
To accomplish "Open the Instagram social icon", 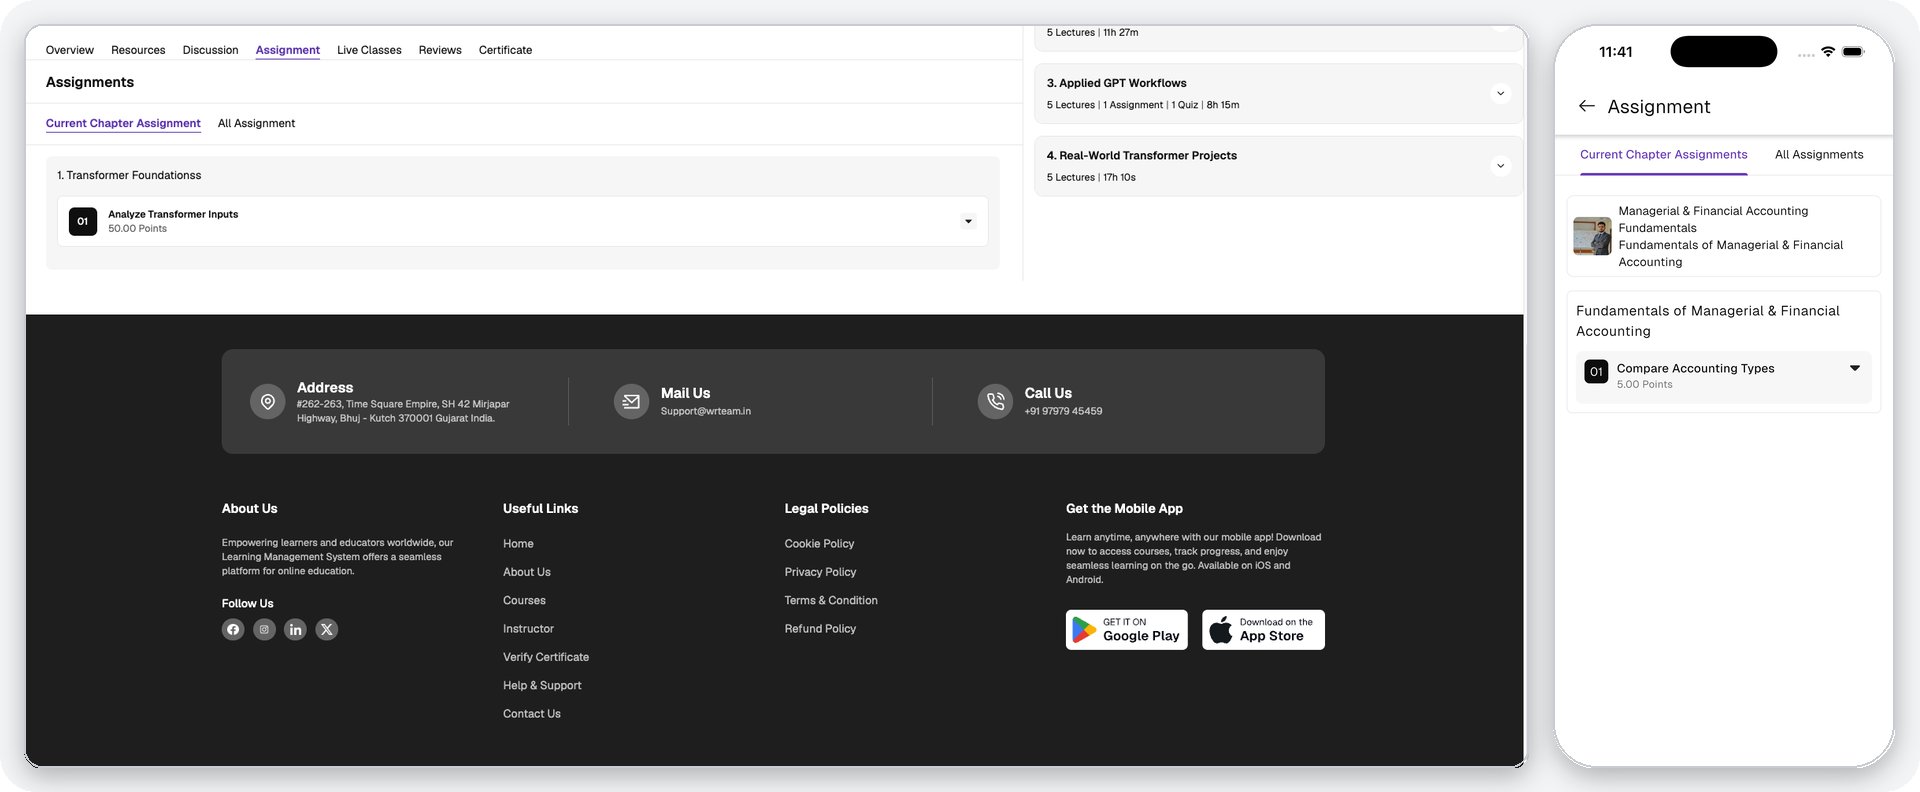I will [x=264, y=629].
